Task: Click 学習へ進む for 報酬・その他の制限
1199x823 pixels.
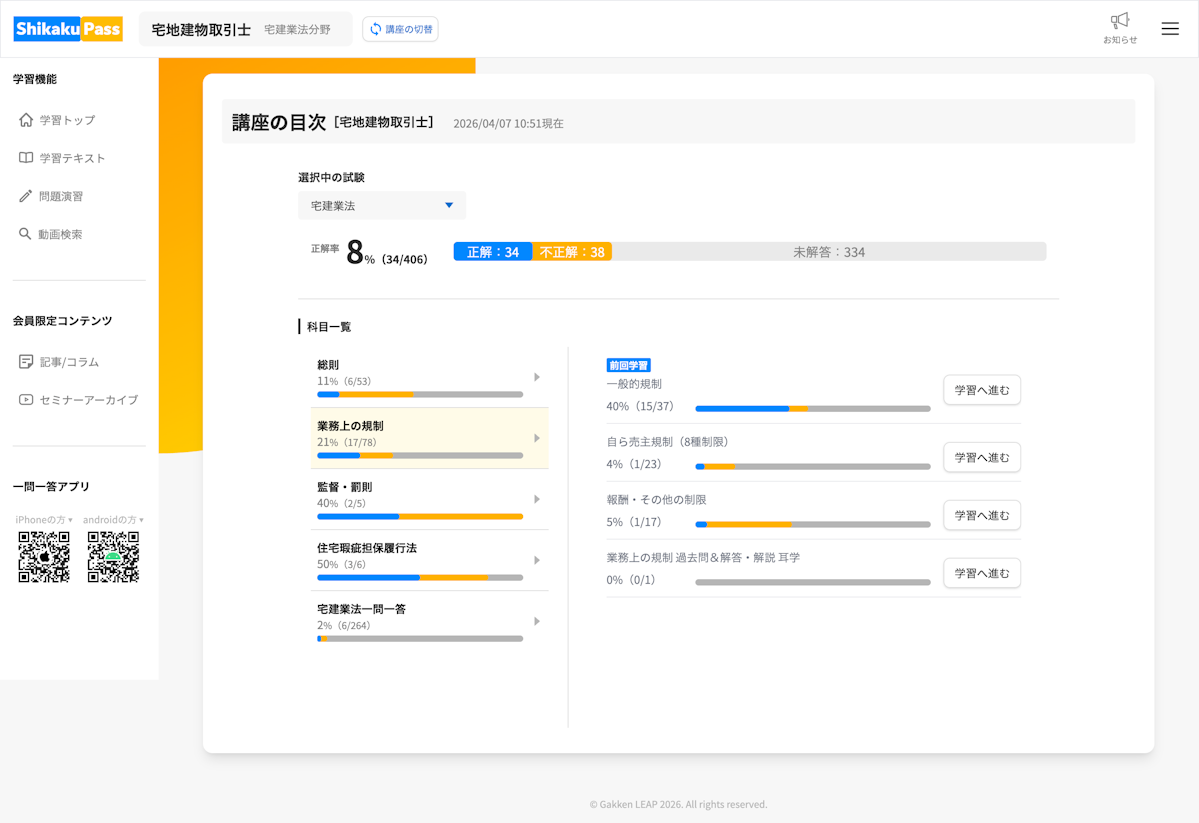Action: click(981, 515)
